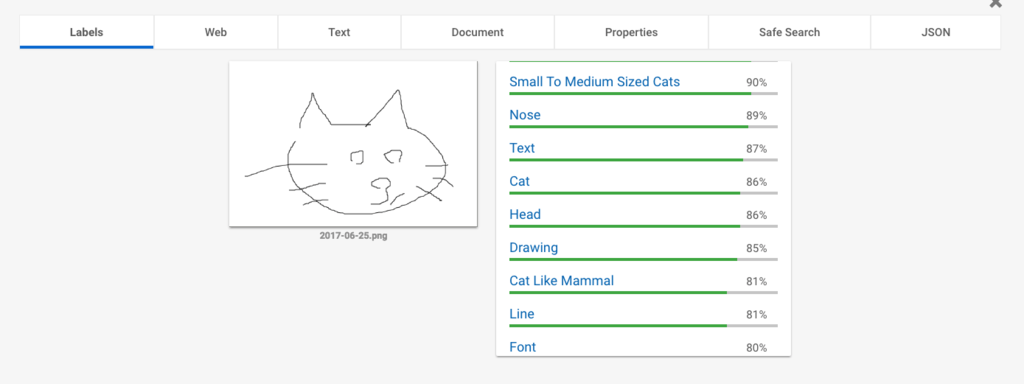1024x384 pixels.
Task: Close the results panel with the X
Action: coord(995,3)
